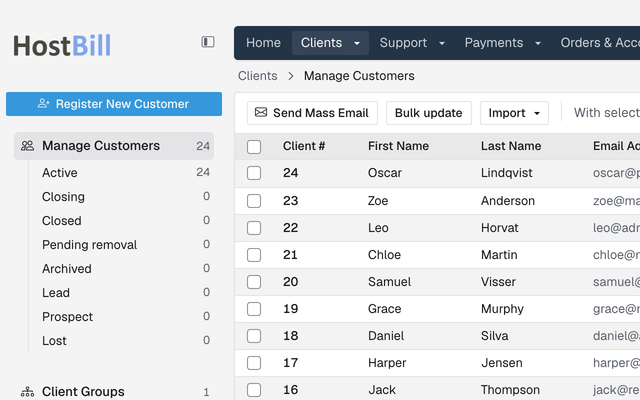640x400 pixels.
Task: Click the Manage Customers breadcrumb text
Action: (x=359, y=76)
